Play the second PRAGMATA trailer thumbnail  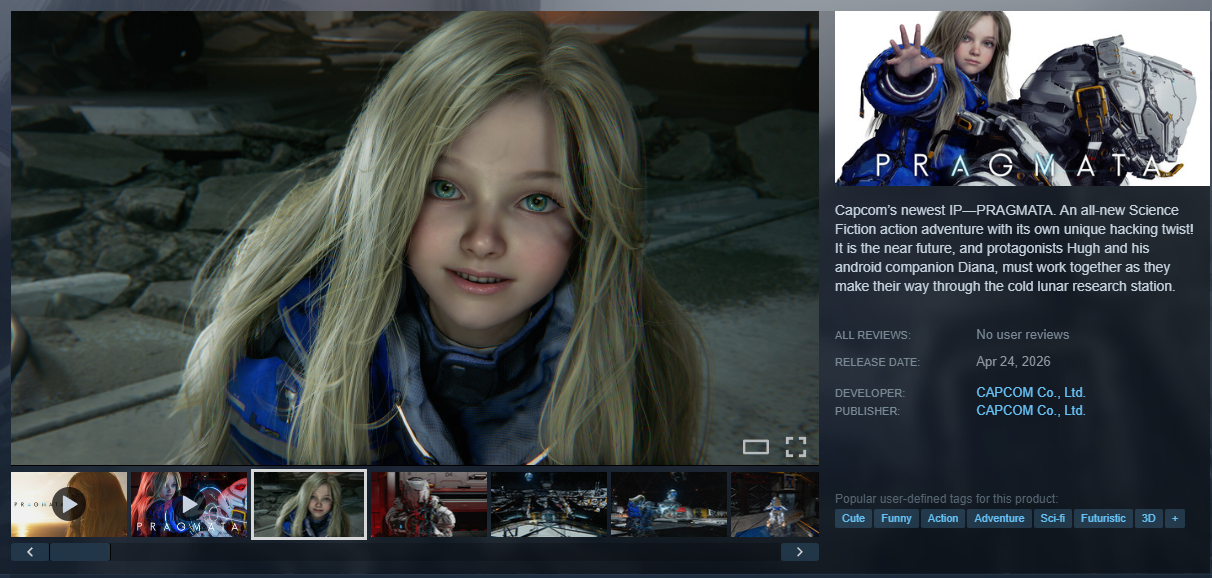point(189,504)
